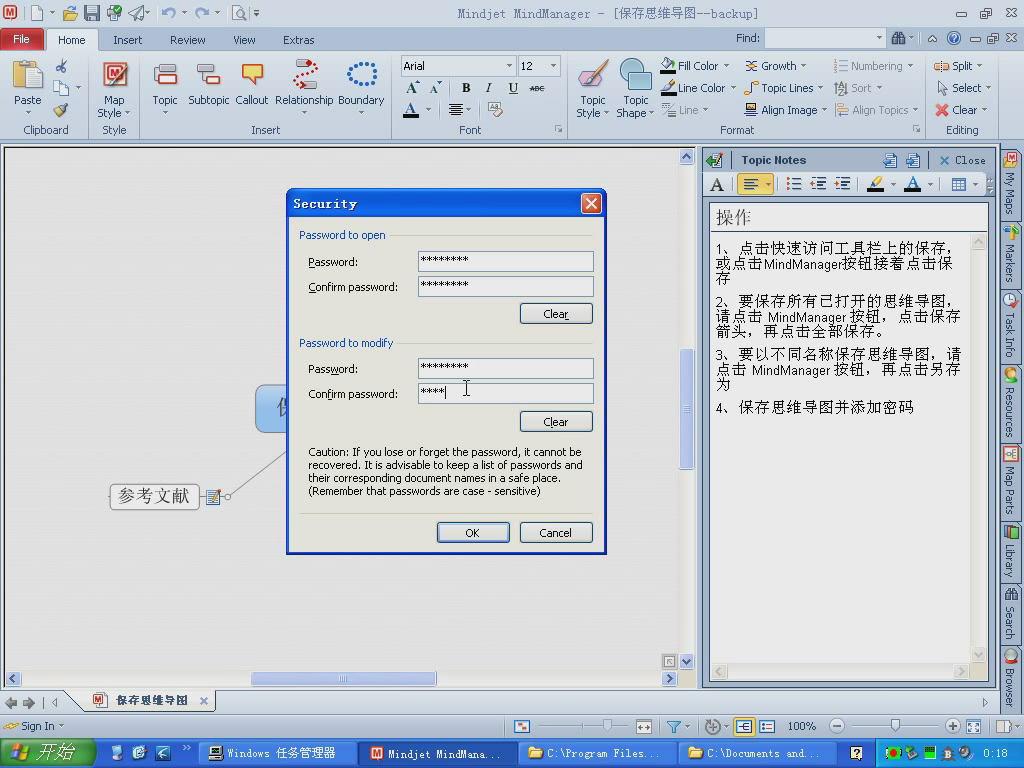1024x768 pixels.
Task: Click the Confirm password field under Password to modify
Action: coord(505,393)
